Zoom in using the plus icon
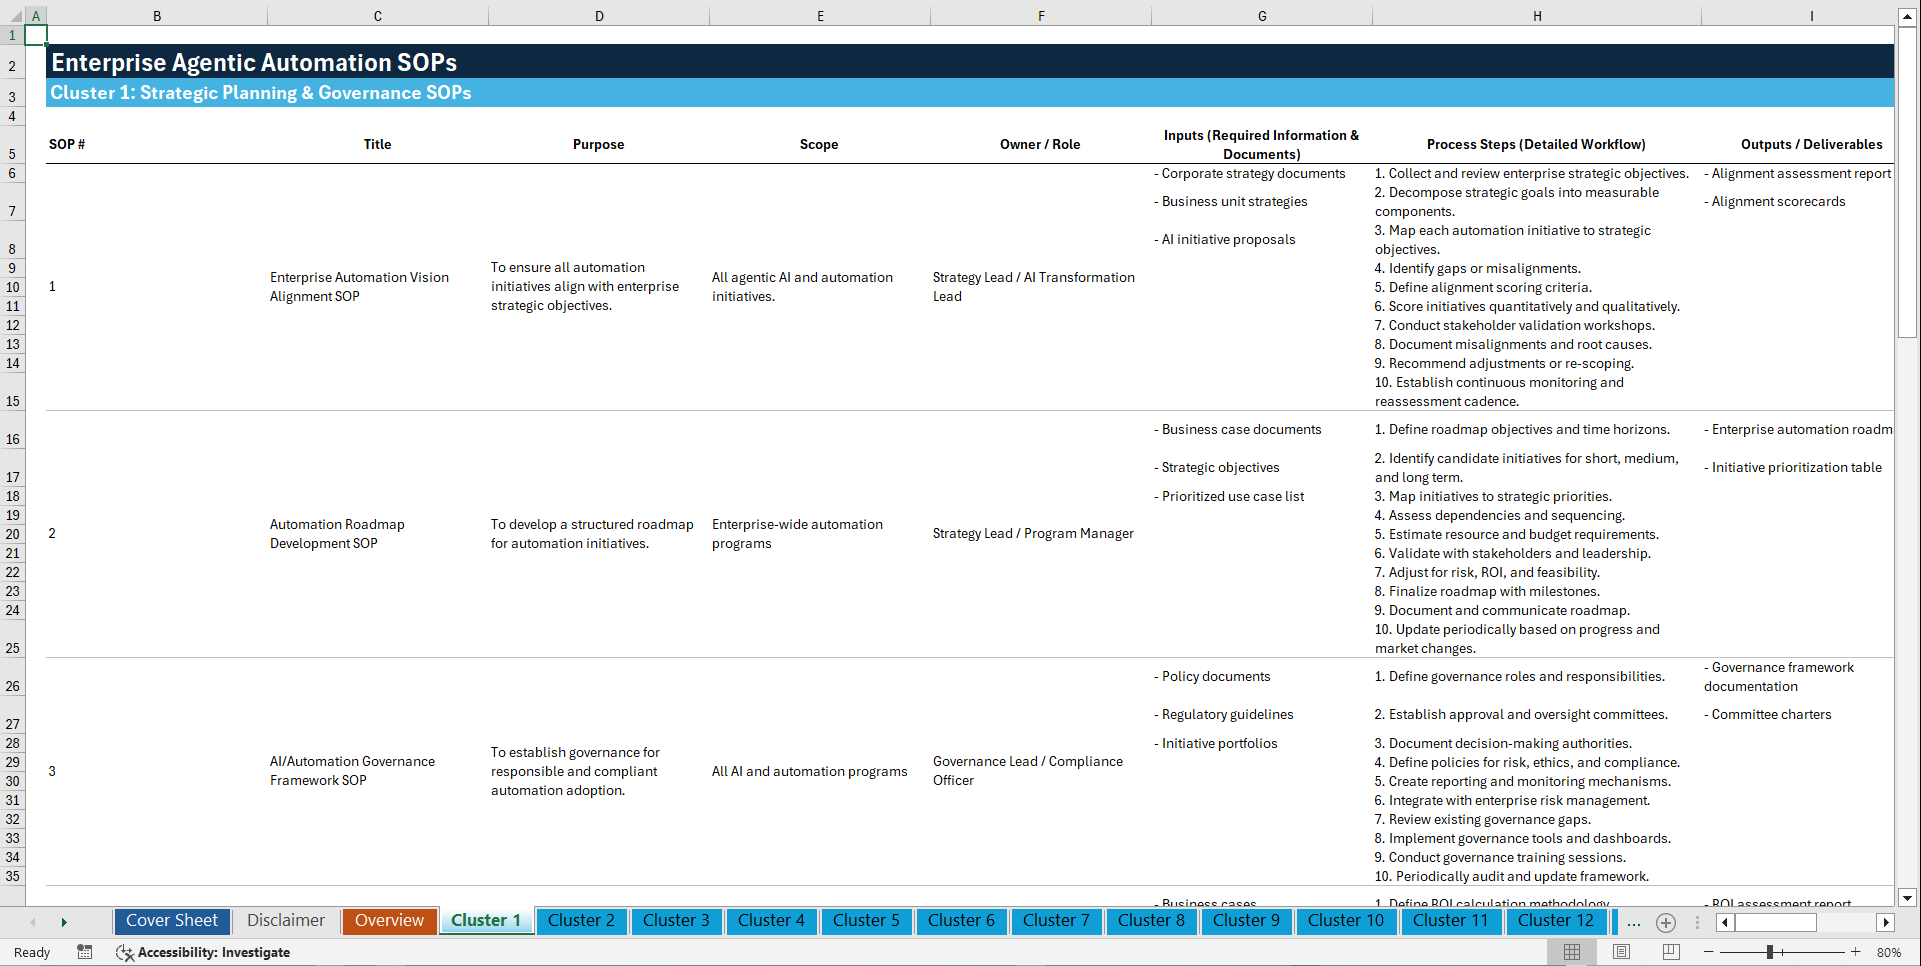This screenshot has width=1921, height=966. 1856,952
